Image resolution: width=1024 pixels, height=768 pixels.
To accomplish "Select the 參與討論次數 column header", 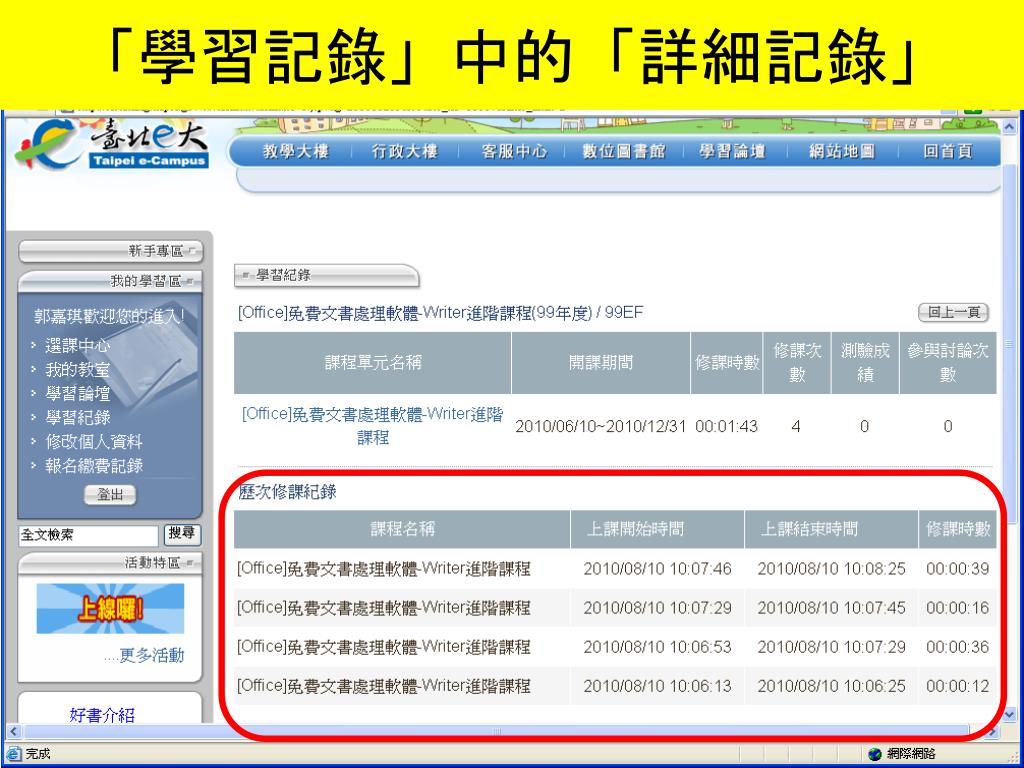I will (948, 362).
